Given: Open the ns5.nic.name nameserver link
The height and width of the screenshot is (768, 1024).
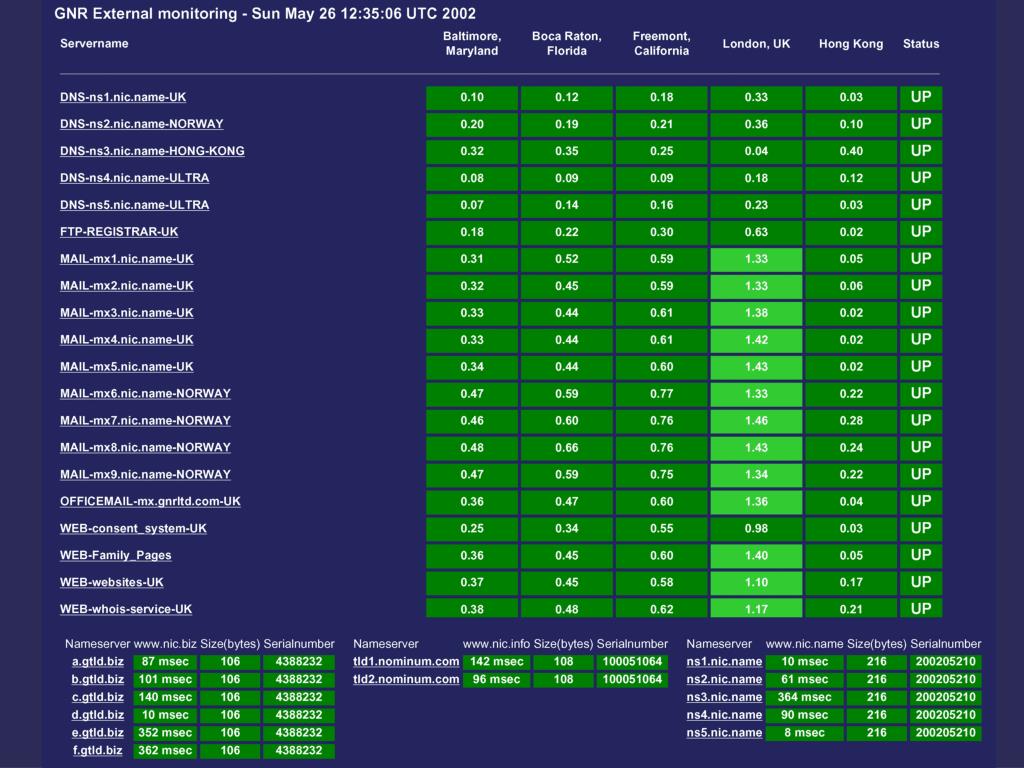Looking at the screenshot, I should click(x=724, y=733).
